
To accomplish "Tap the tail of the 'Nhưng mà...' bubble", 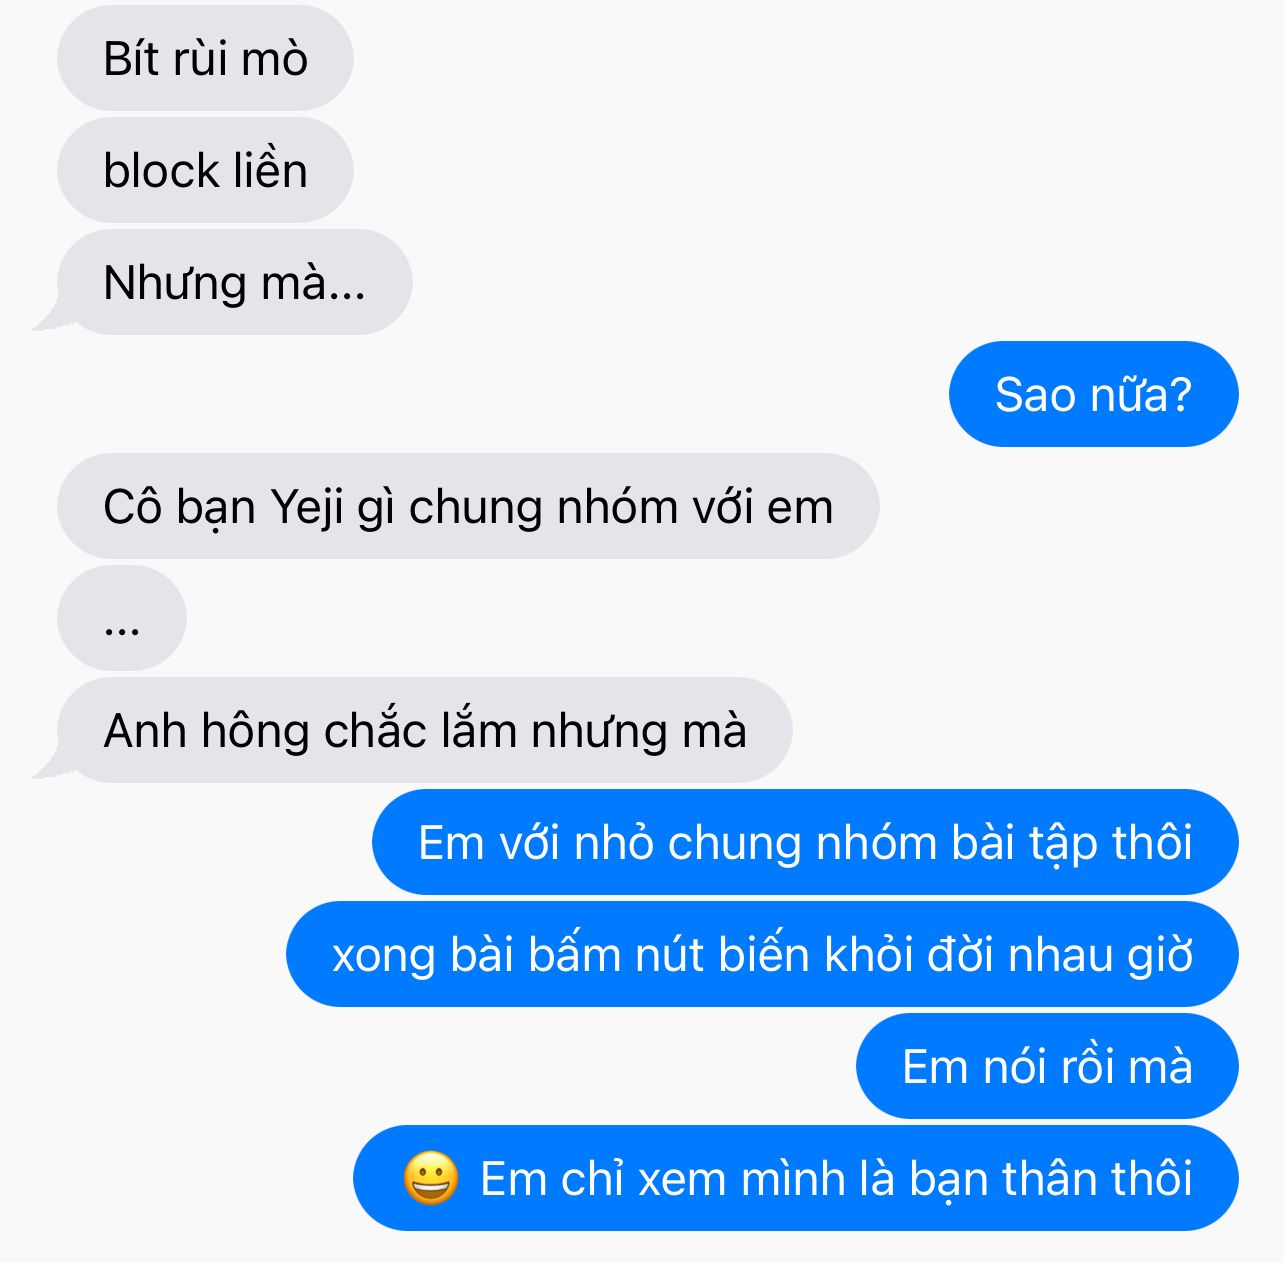I will pyautogui.click(x=47, y=318).
